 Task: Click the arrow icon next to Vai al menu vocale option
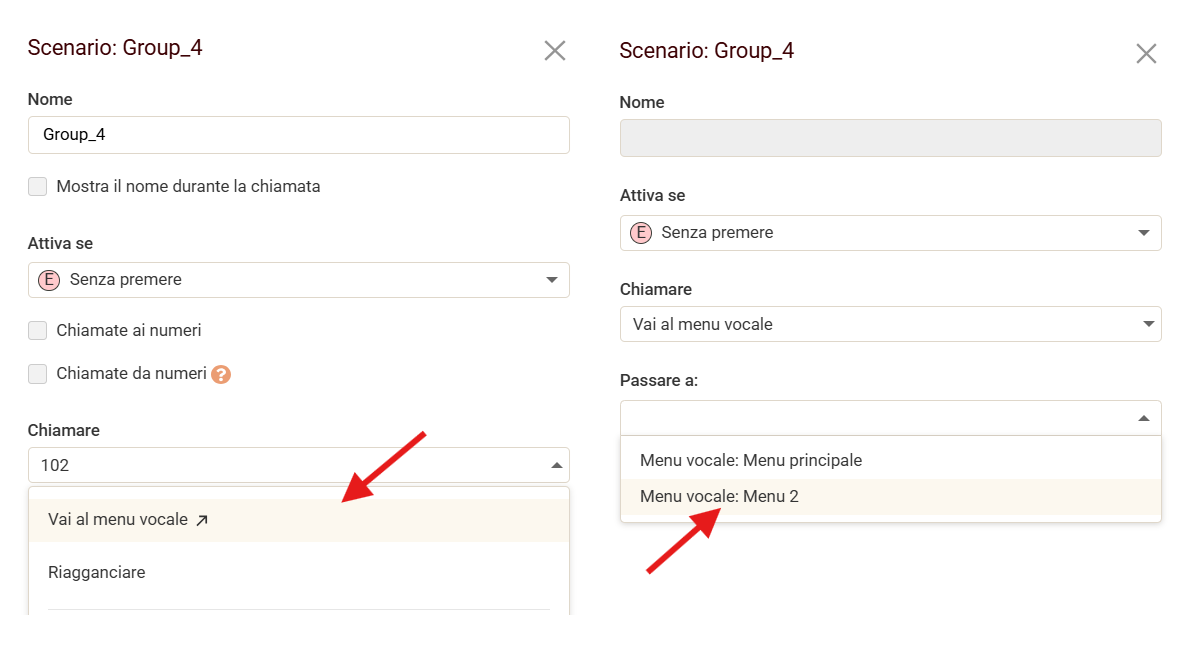coord(202,520)
